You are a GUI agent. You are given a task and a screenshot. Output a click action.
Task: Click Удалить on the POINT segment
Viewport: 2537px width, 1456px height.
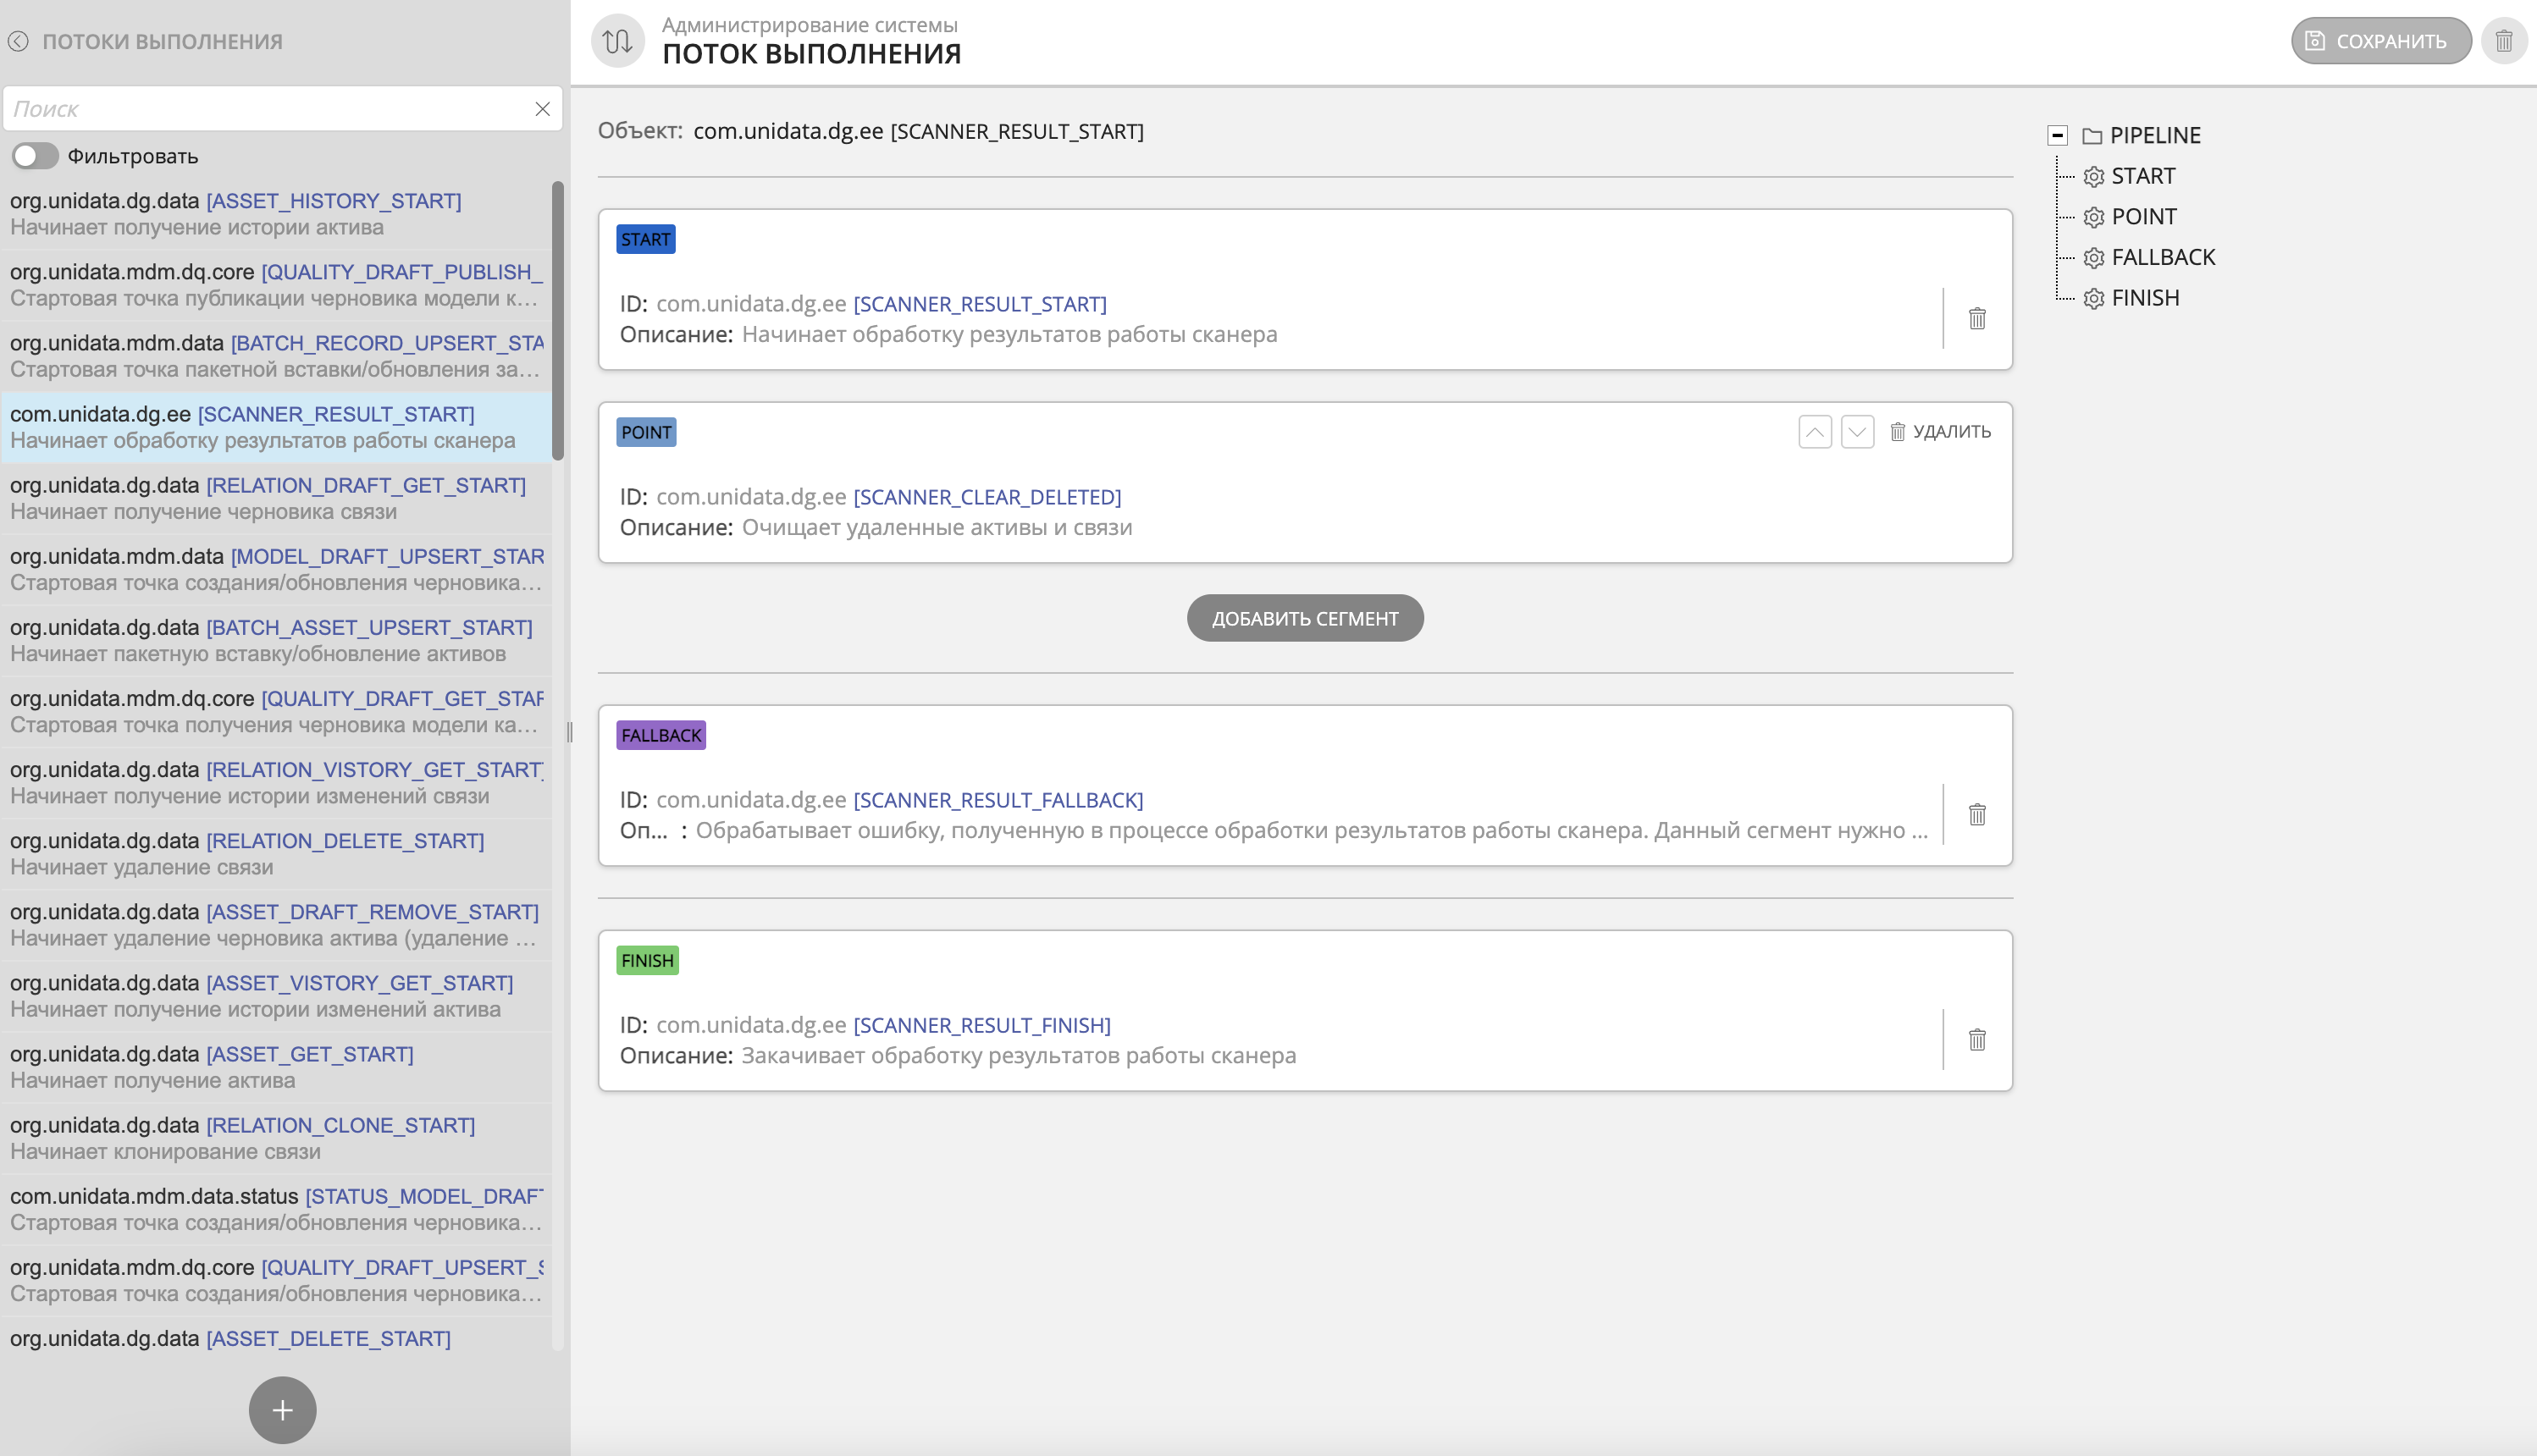pos(1940,432)
